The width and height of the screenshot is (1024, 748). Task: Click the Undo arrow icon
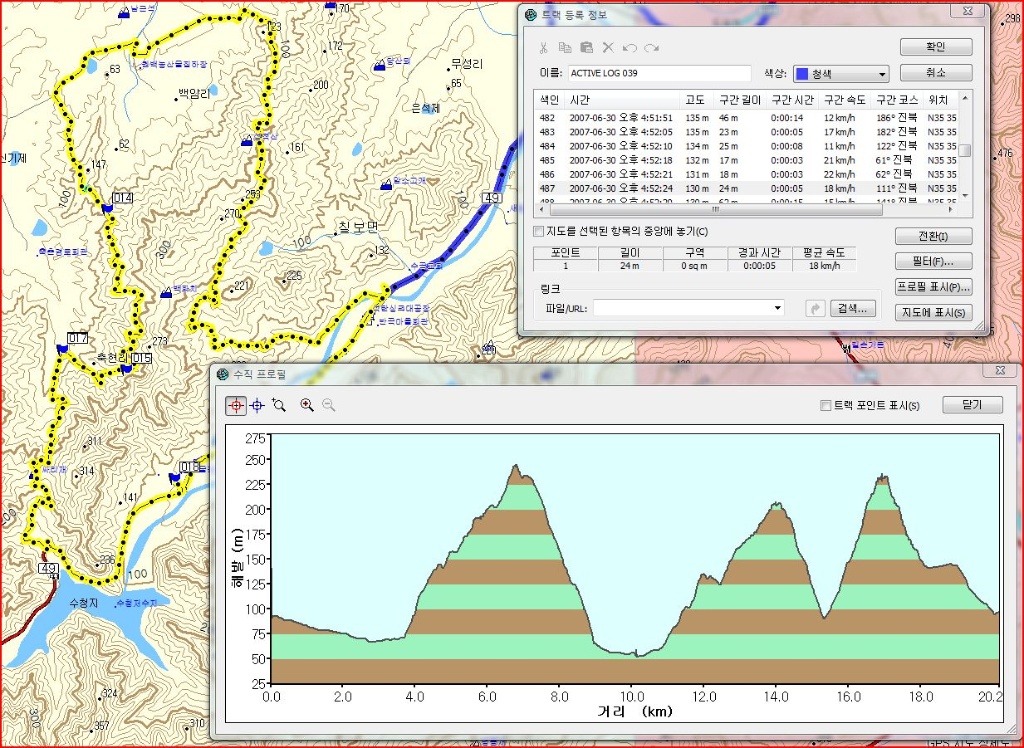(x=630, y=48)
